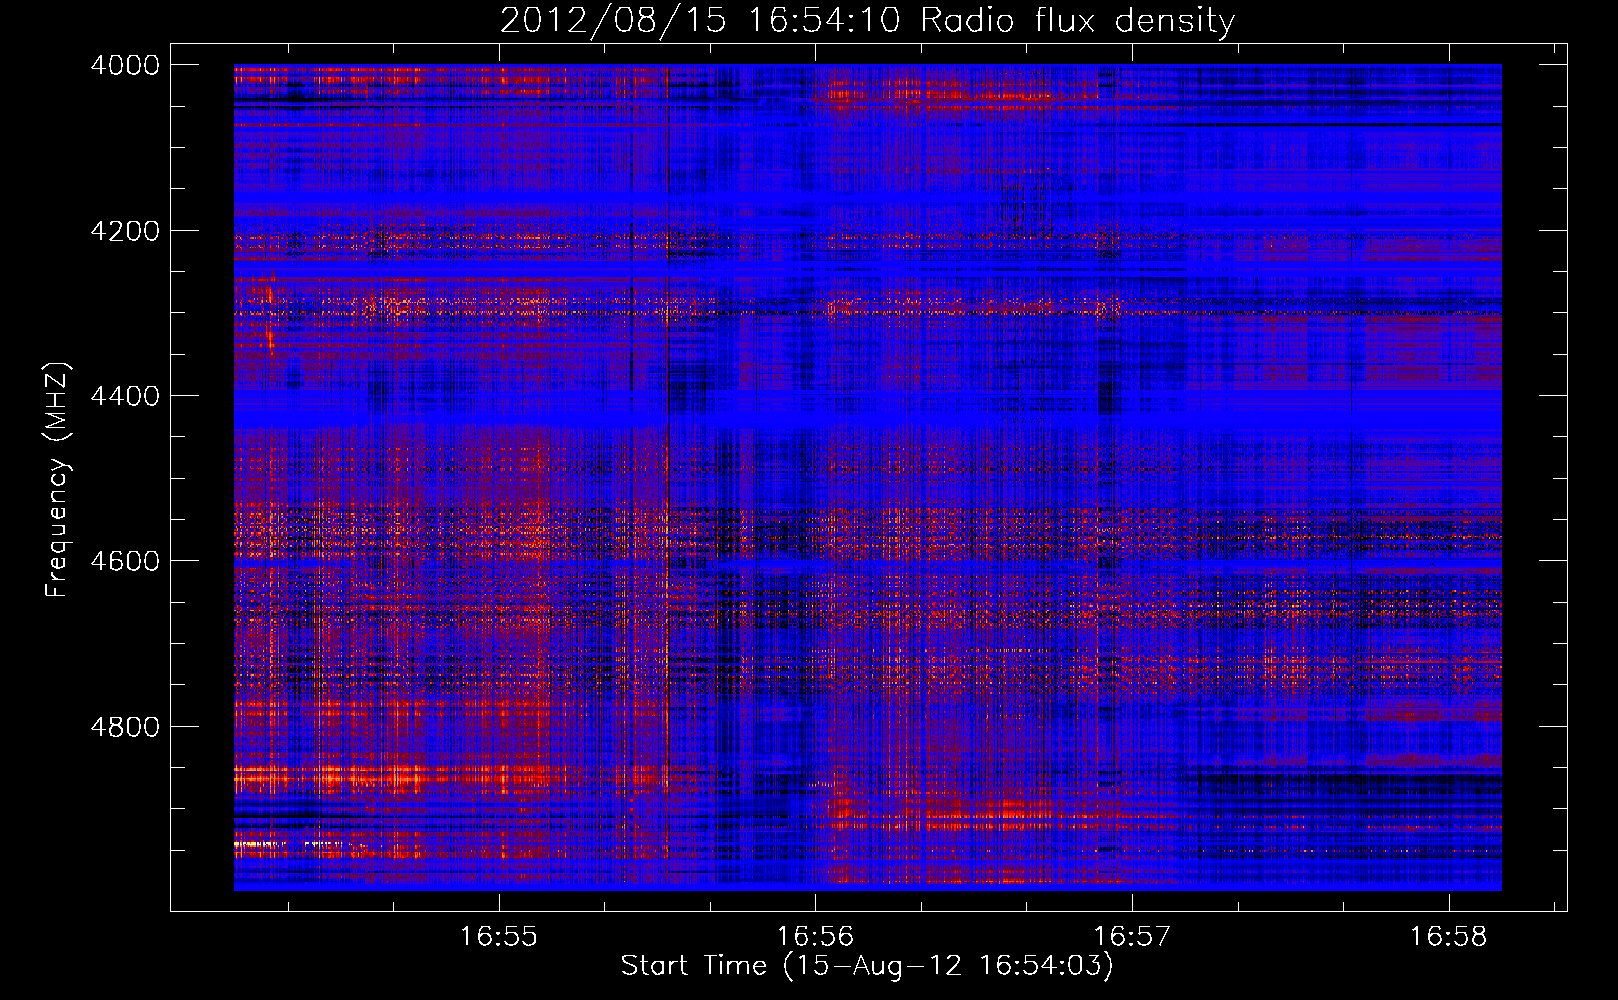Click the 'Frequency (MHZ)' y-axis title
This screenshot has width=1618, height=1000.
pyautogui.click(x=58, y=479)
